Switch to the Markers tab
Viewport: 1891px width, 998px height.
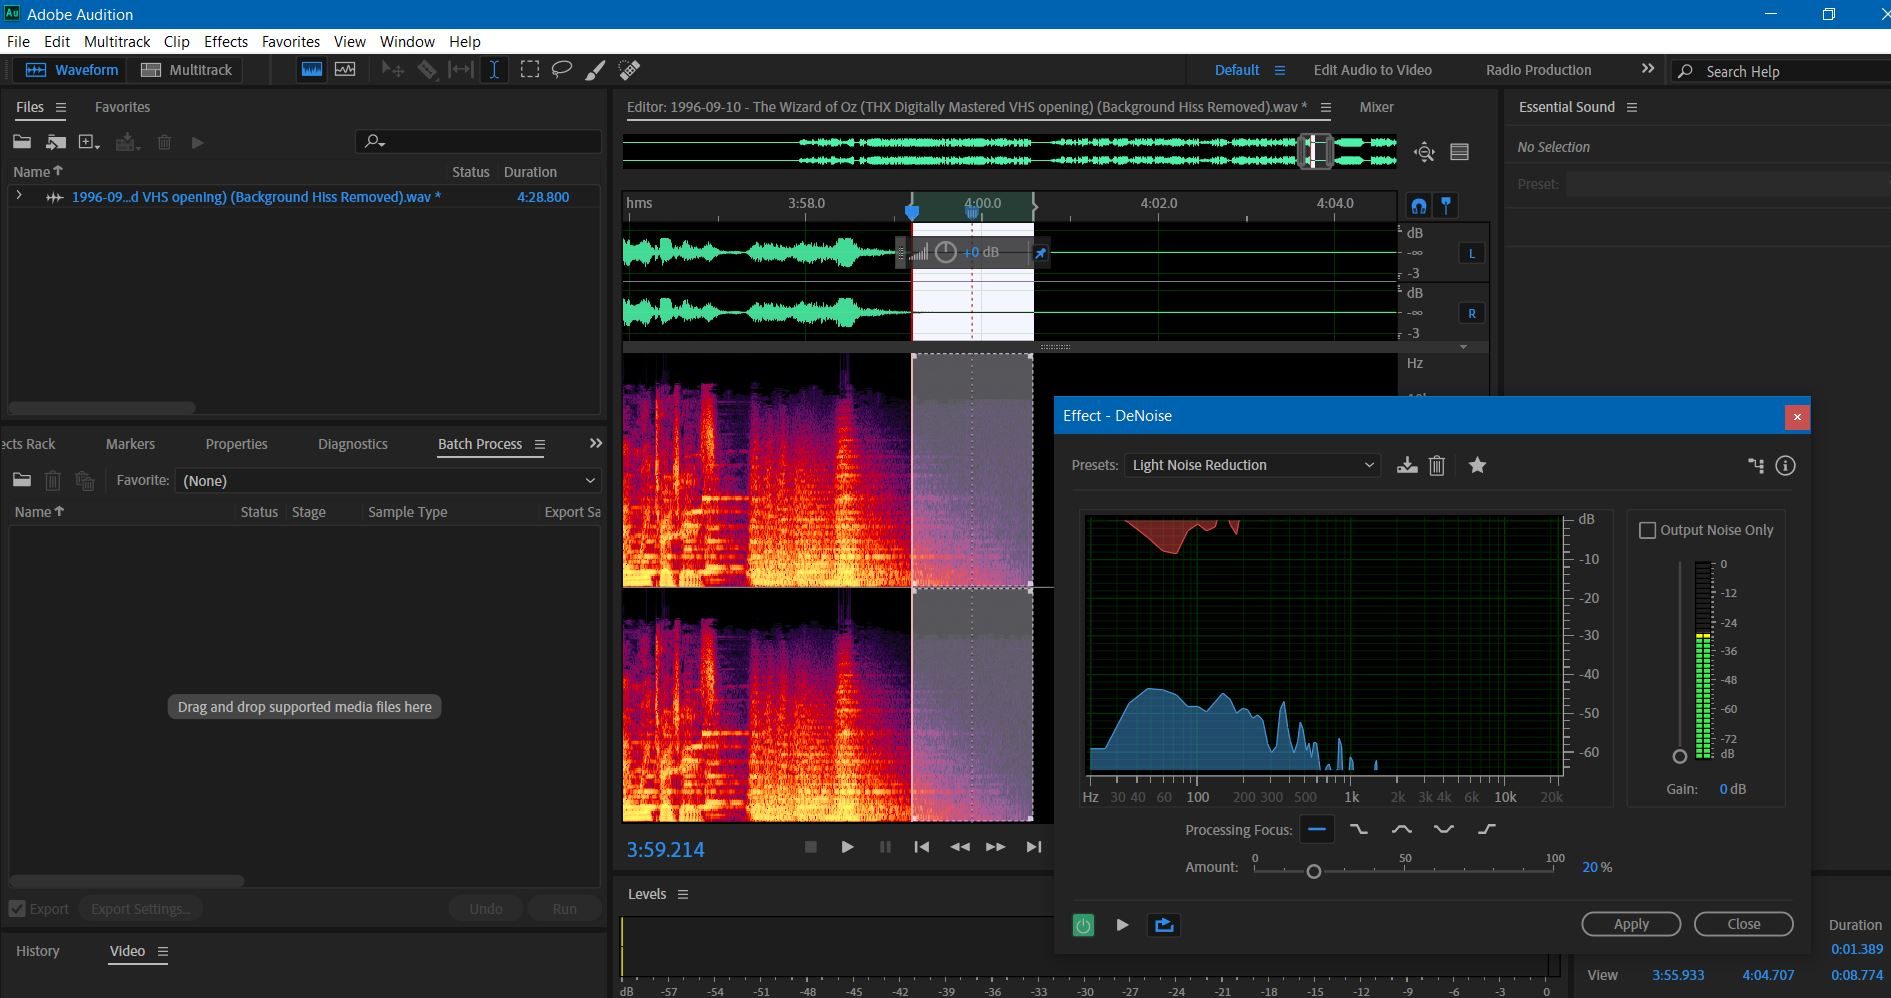coord(130,444)
